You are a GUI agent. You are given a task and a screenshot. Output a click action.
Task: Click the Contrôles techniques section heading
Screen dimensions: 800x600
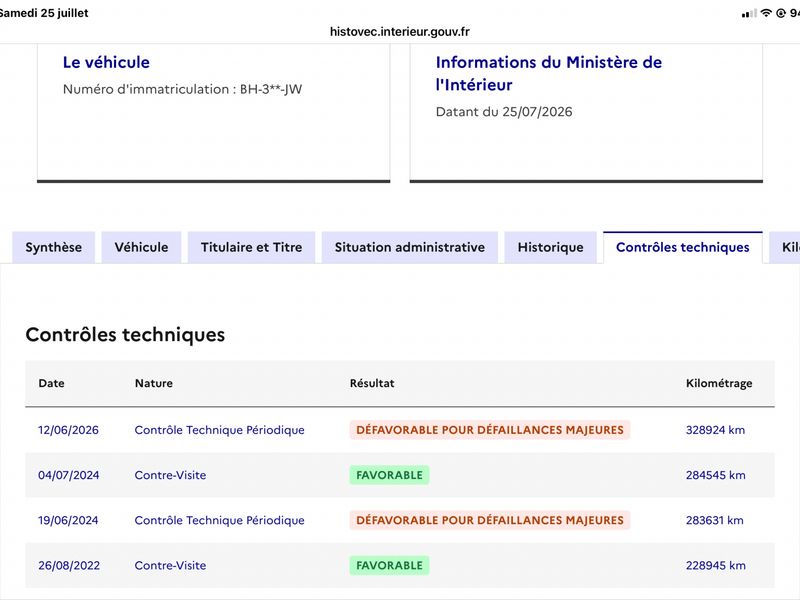(x=125, y=335)
